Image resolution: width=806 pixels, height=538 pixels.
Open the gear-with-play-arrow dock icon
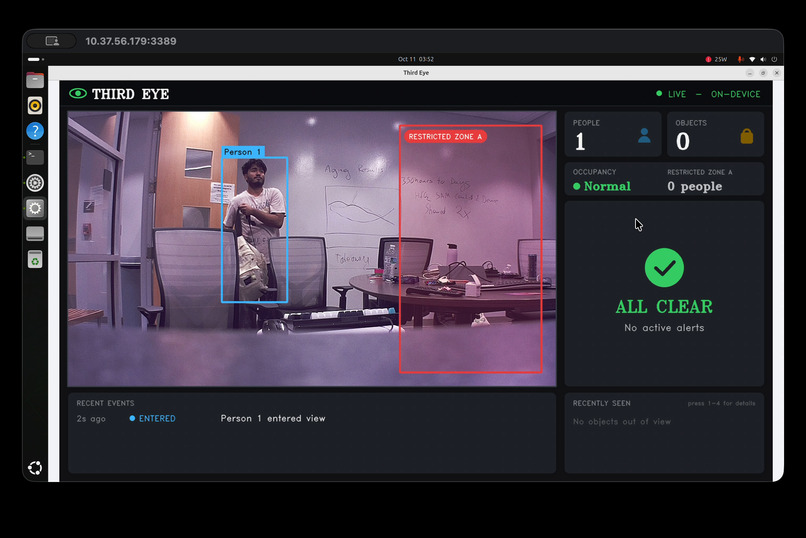click(x=35, y=182)
